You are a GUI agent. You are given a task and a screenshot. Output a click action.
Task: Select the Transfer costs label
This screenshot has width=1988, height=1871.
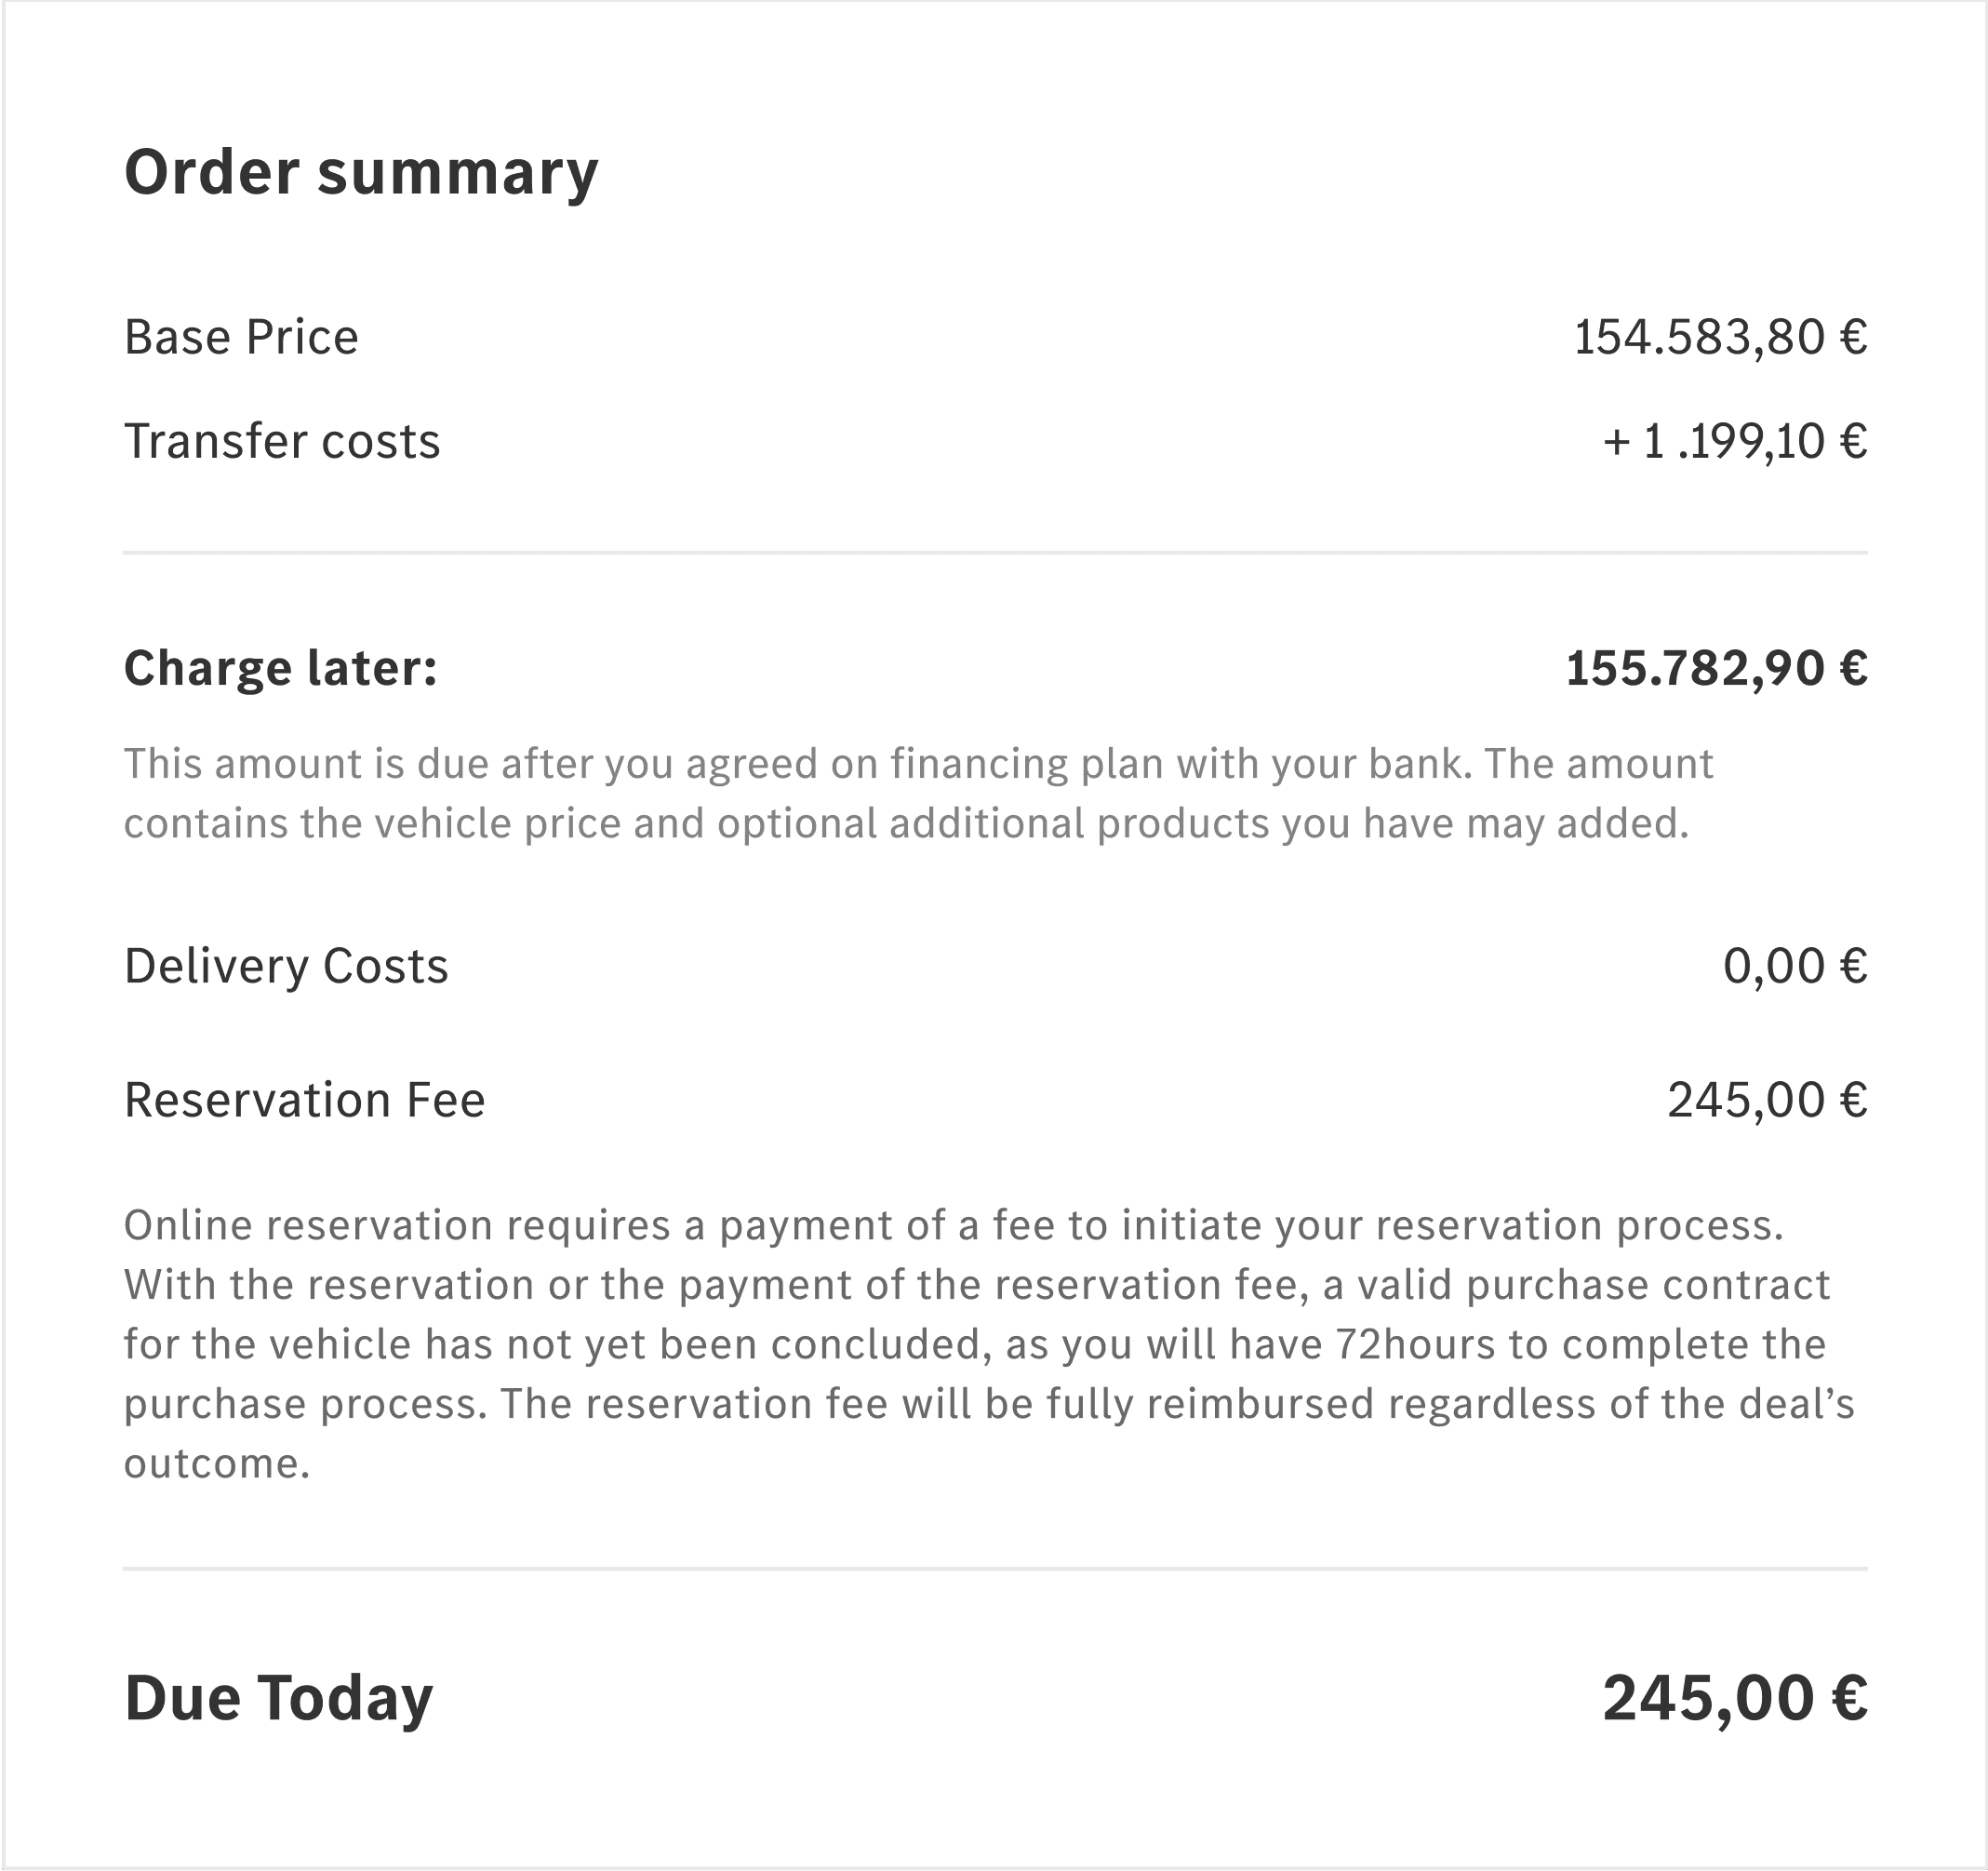coord(282,441)
